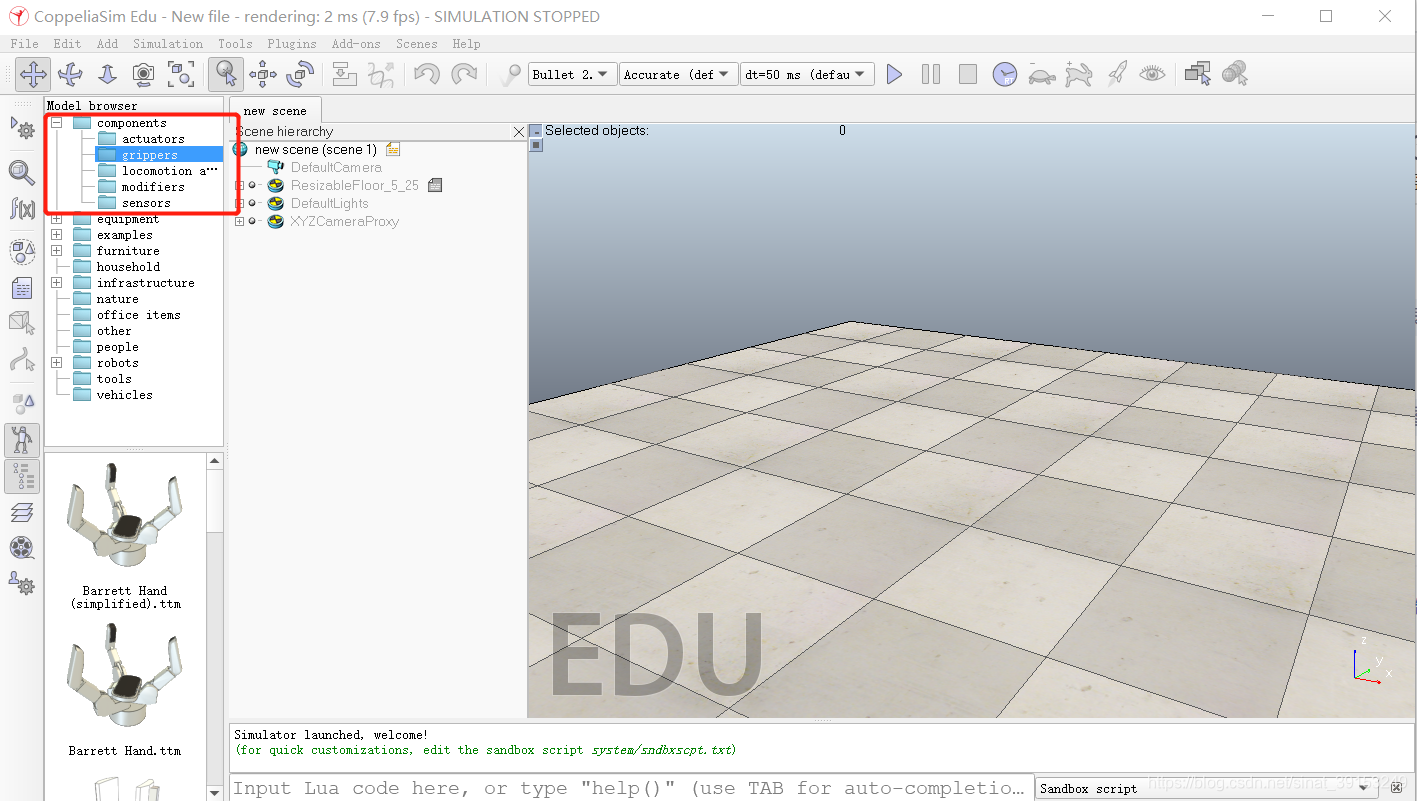This screenshot has width=1417, height=801.
Task: Open the scene selector icon
Action: [x=1234, y=74]
